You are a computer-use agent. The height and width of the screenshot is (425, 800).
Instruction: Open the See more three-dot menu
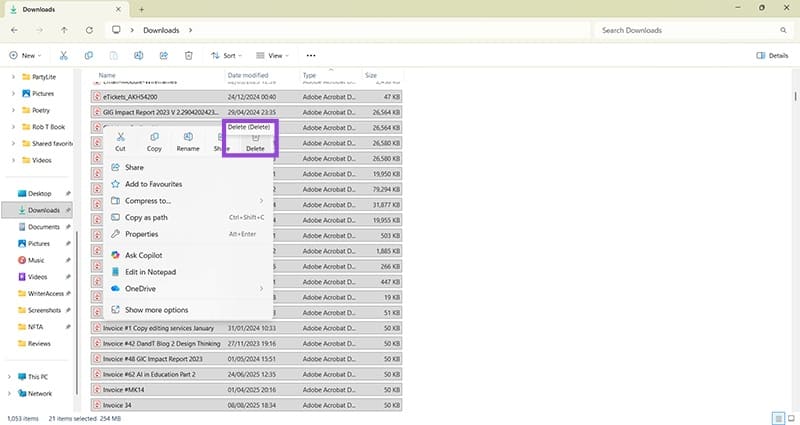pyautogui.click(x=311, y=56)
